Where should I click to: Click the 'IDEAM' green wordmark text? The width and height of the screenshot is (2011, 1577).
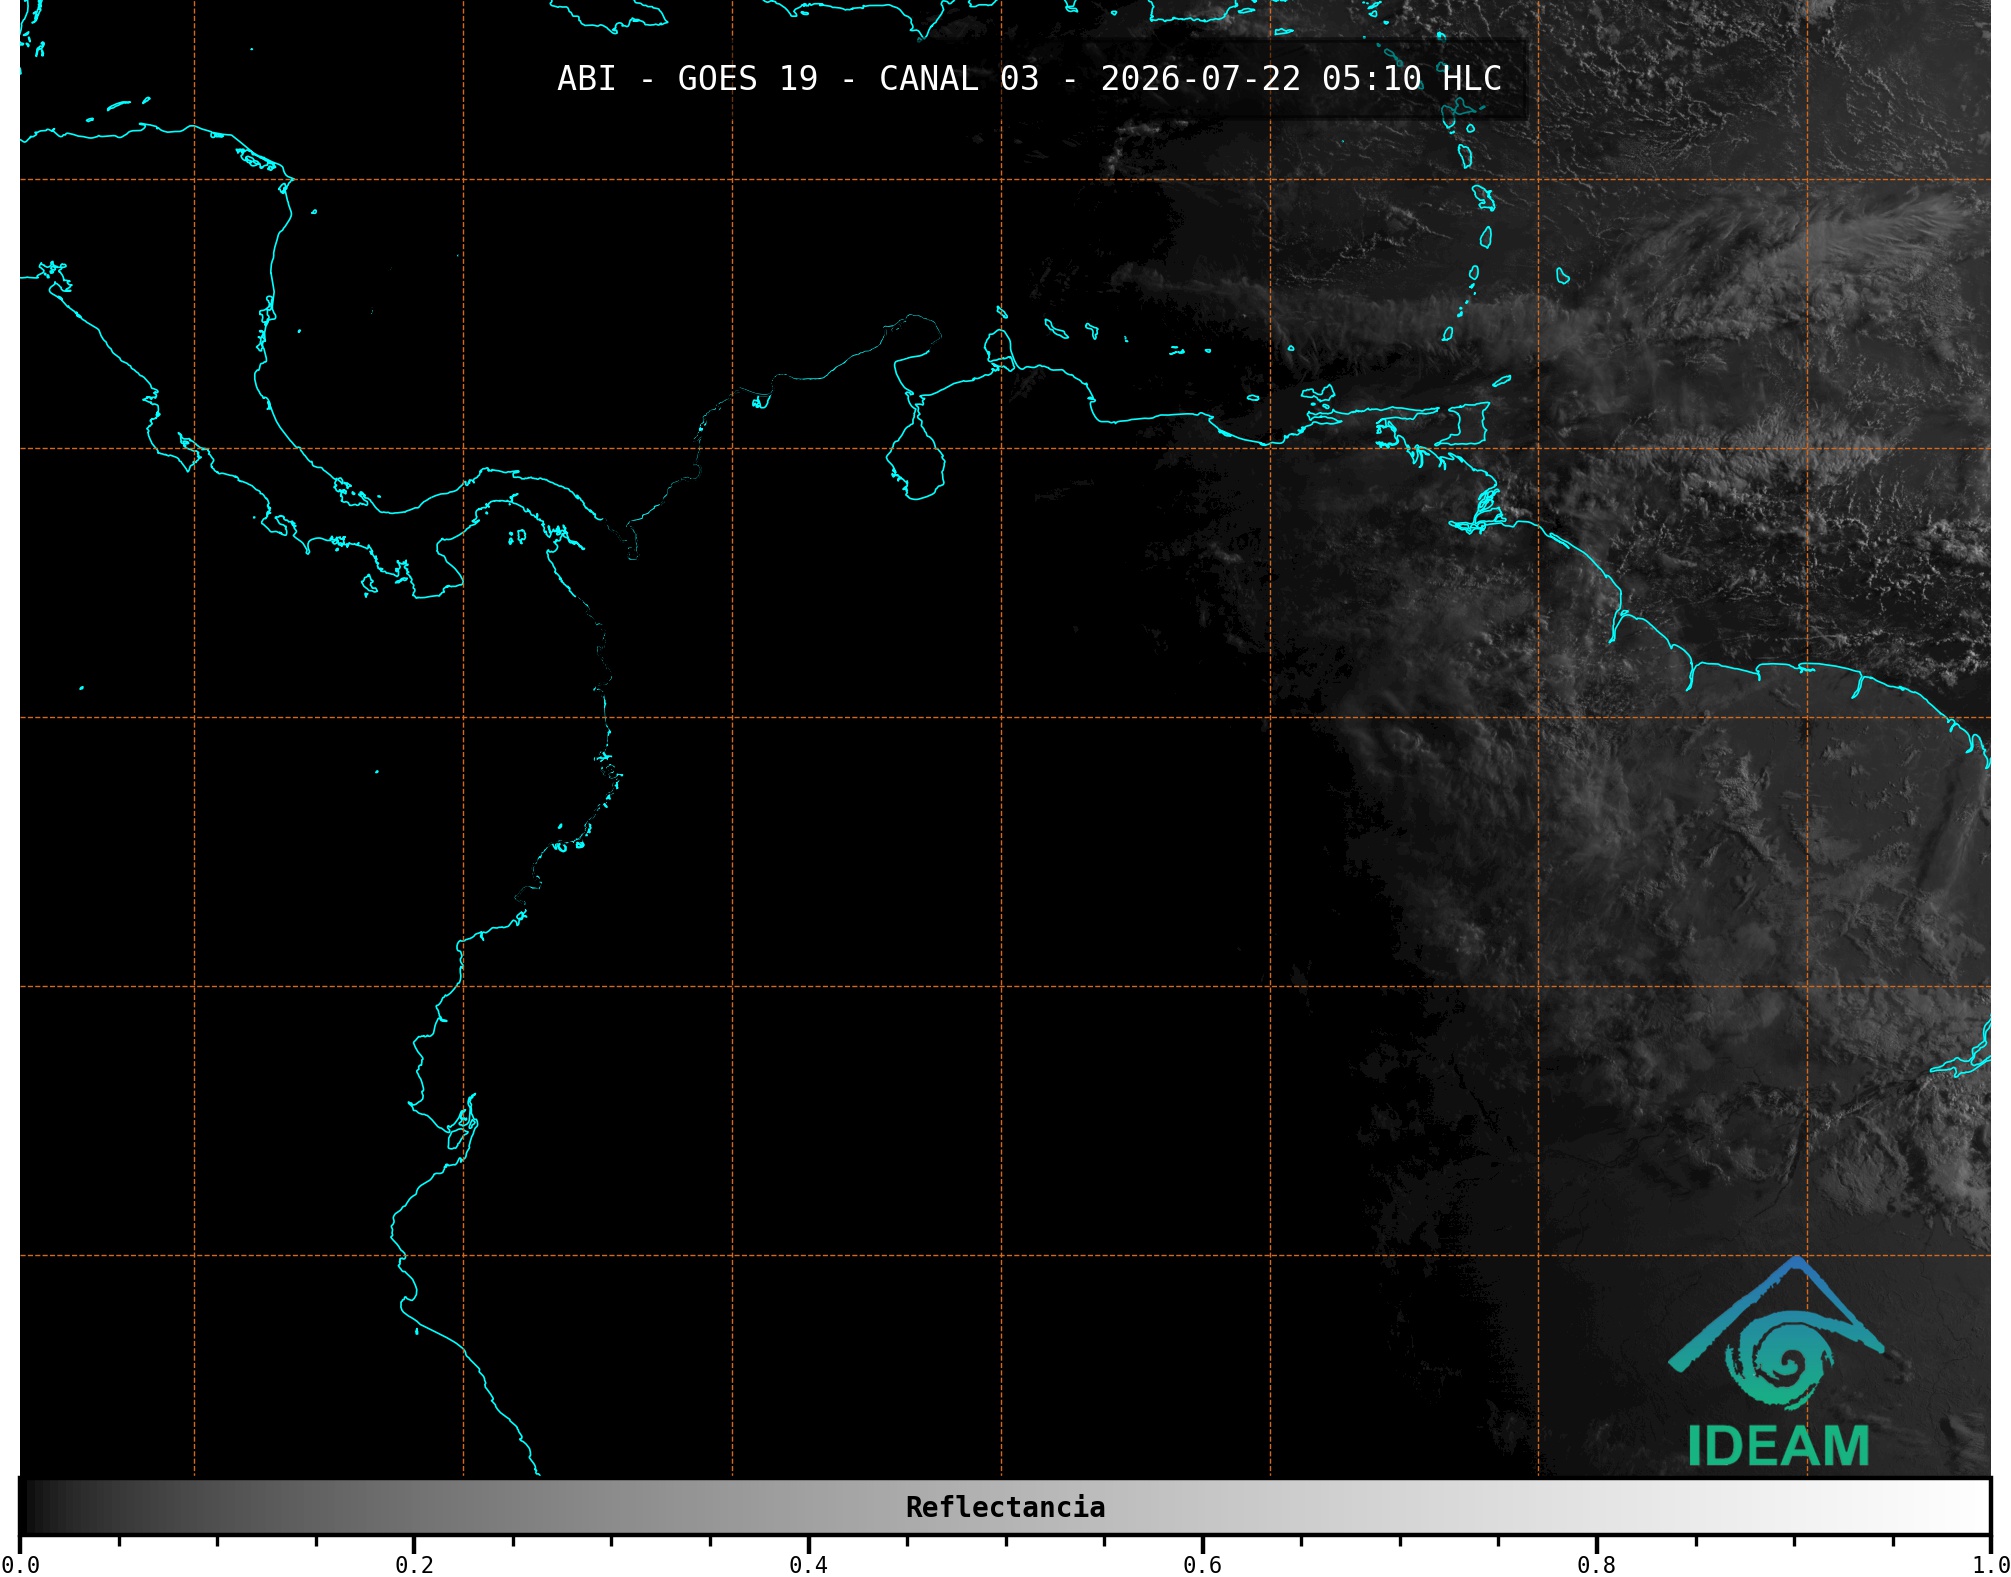[x=1778, y=1446]
